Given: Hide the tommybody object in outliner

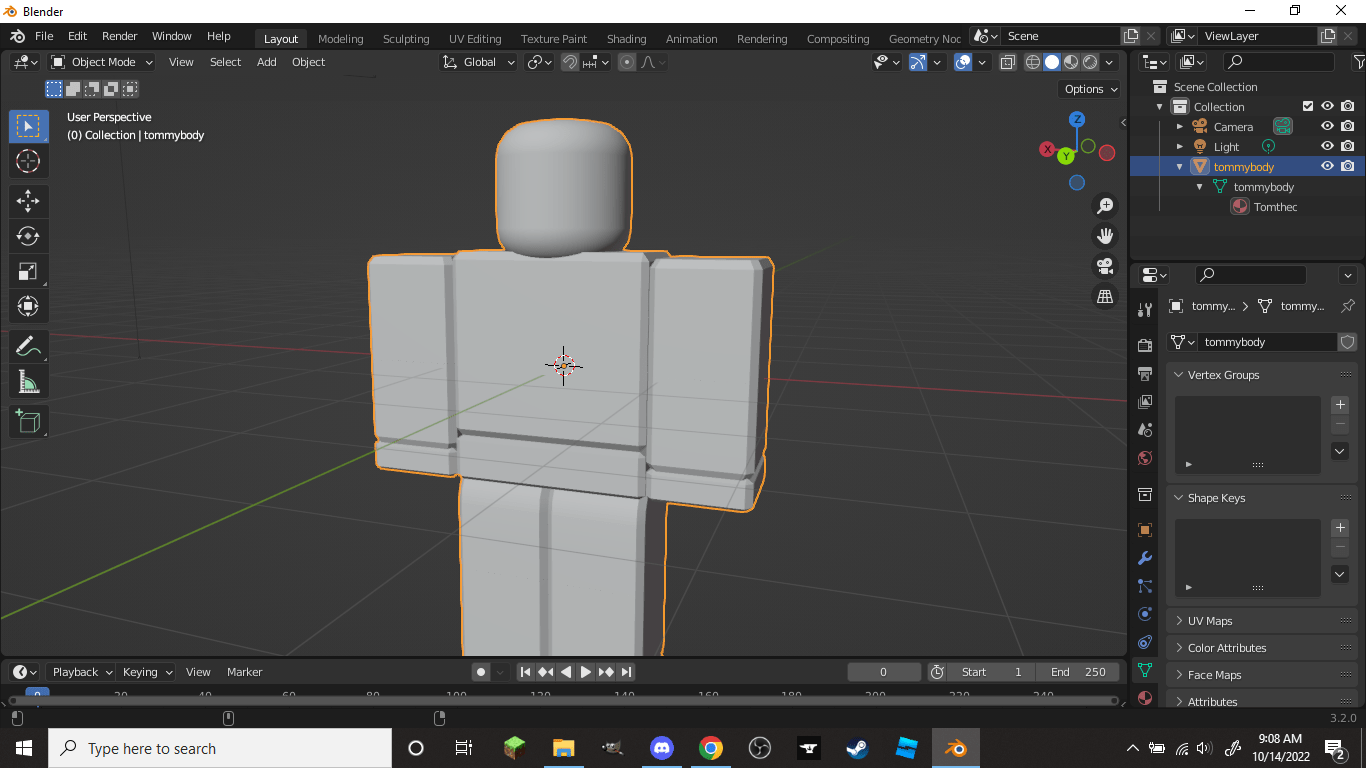Looking at the screenshot, I should pyautogui.click(x=1327, y=167).
